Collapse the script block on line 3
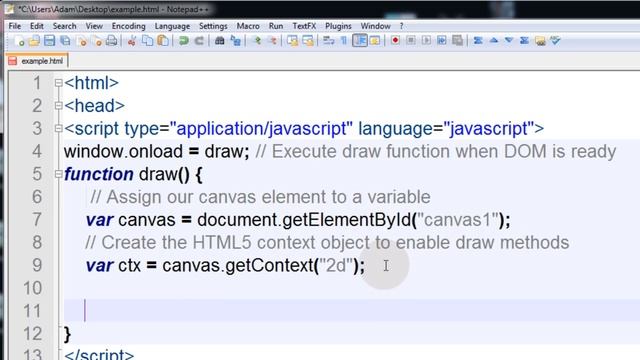 [x=58, y=129]
